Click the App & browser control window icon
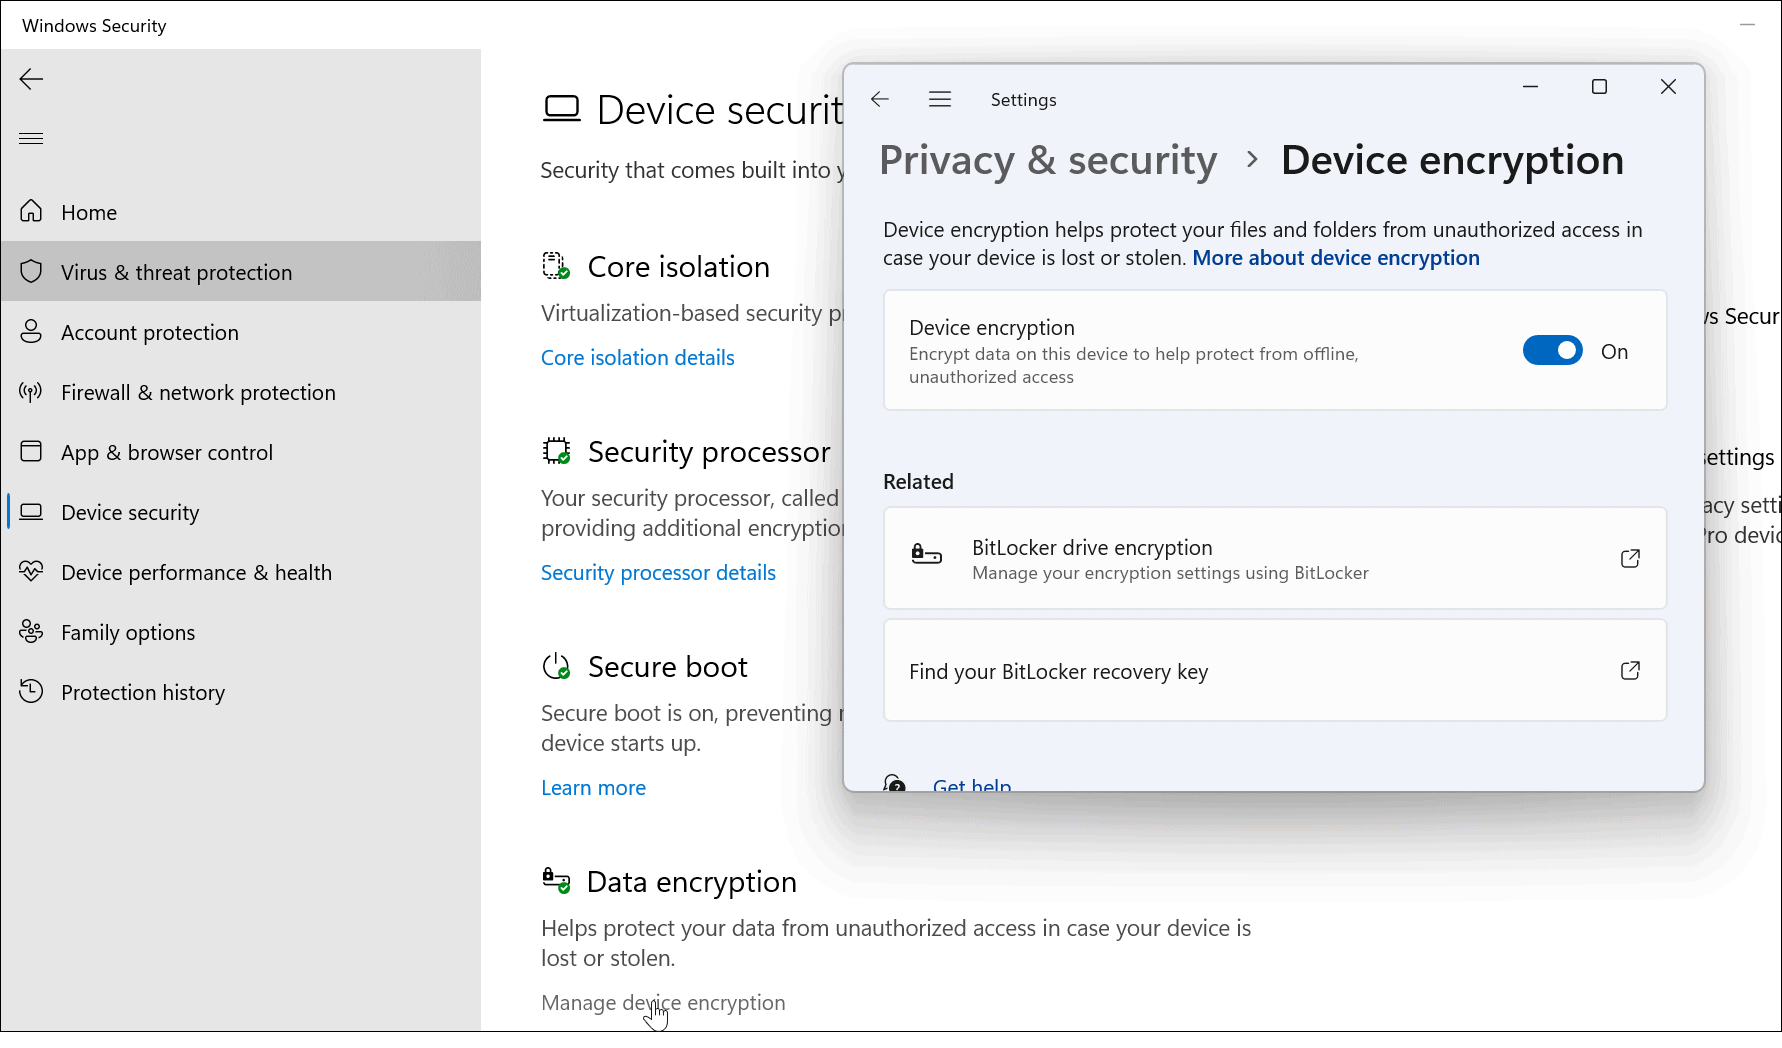Screen dimensions: 1782x1048 (31, 451)
